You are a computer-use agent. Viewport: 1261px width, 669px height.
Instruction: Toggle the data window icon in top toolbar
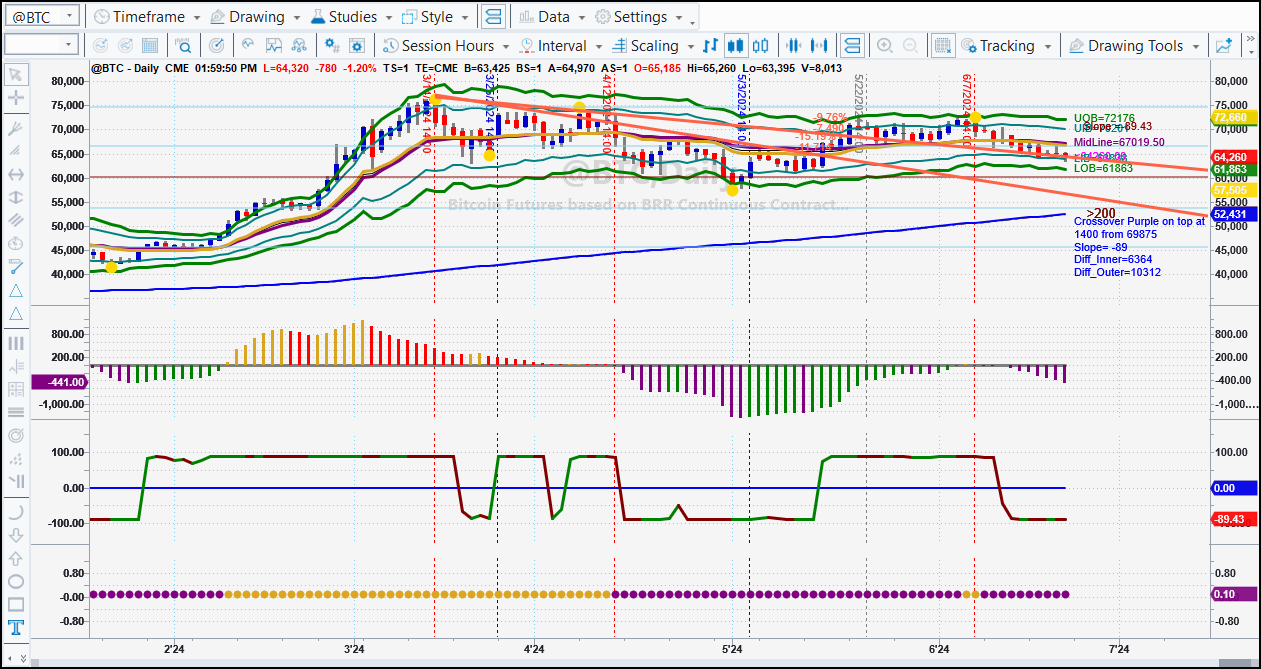[x=493, y=17]
